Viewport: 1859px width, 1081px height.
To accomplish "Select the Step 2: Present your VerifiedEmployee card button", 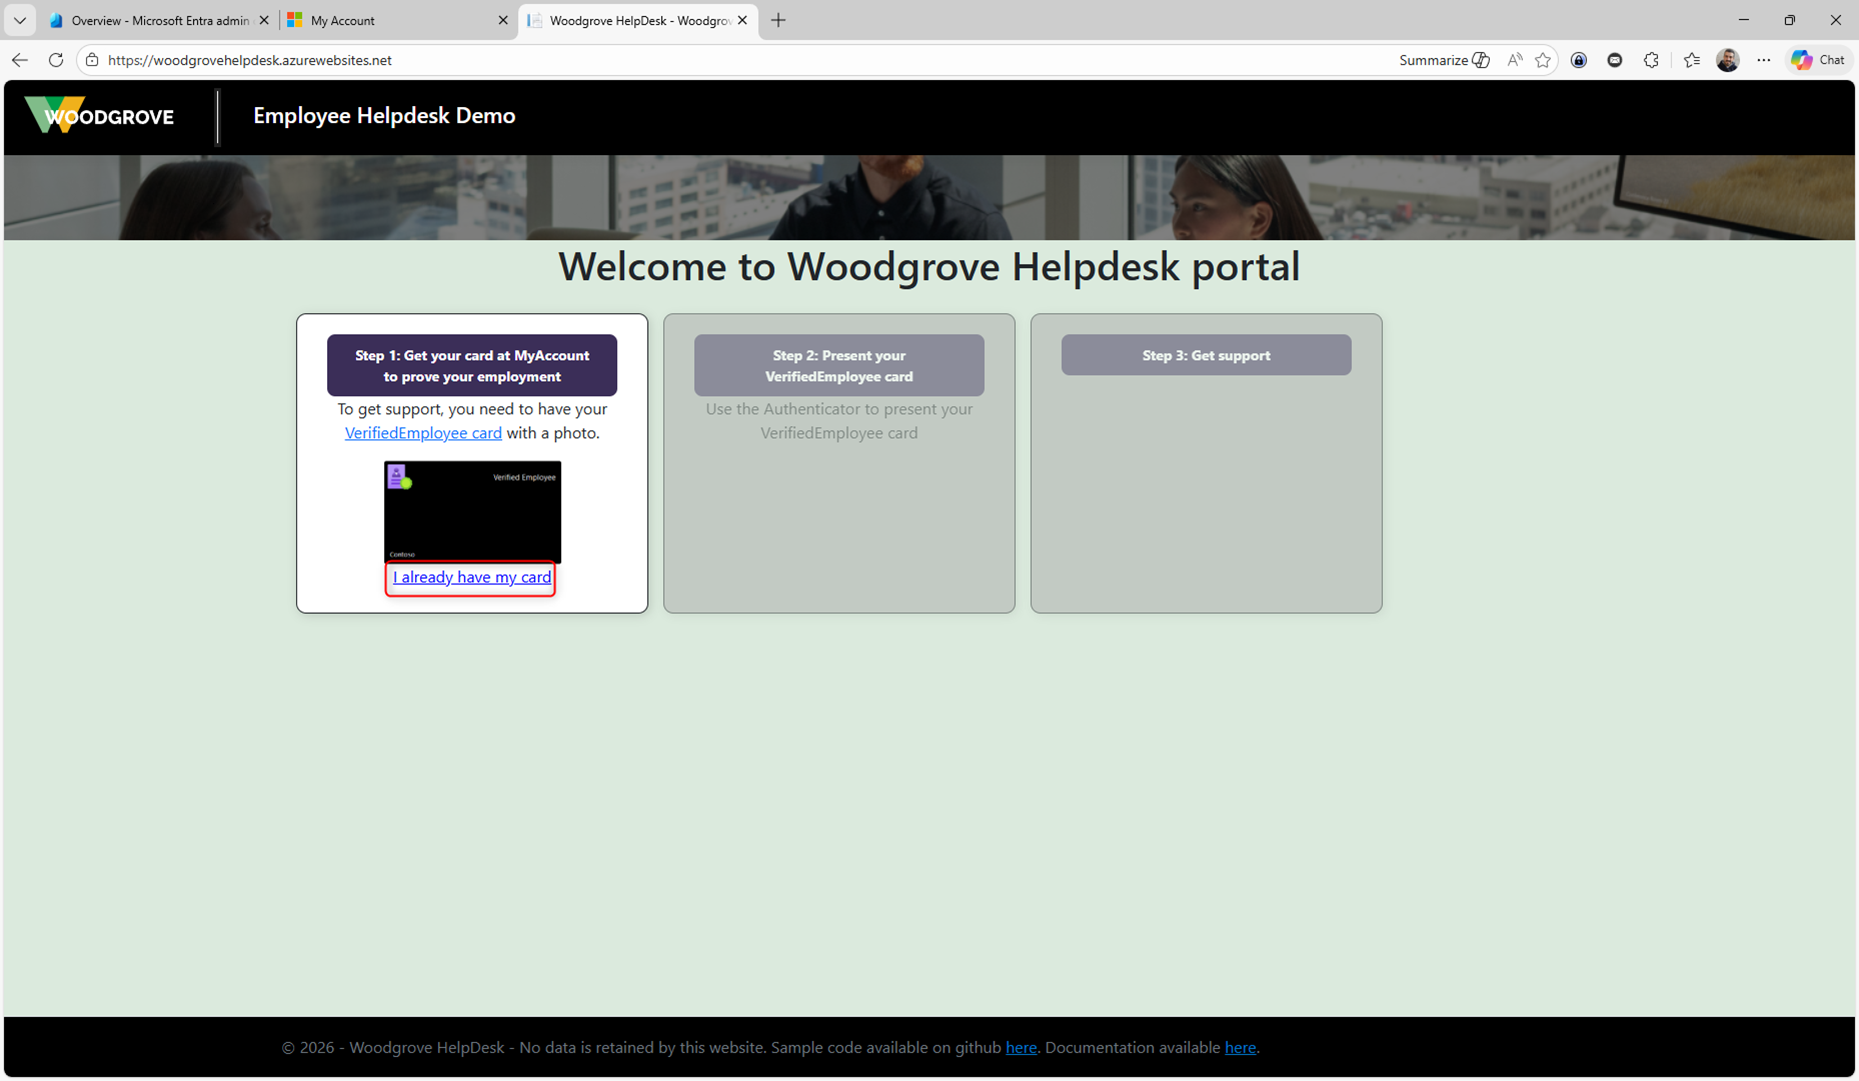I will click(839, 365).
